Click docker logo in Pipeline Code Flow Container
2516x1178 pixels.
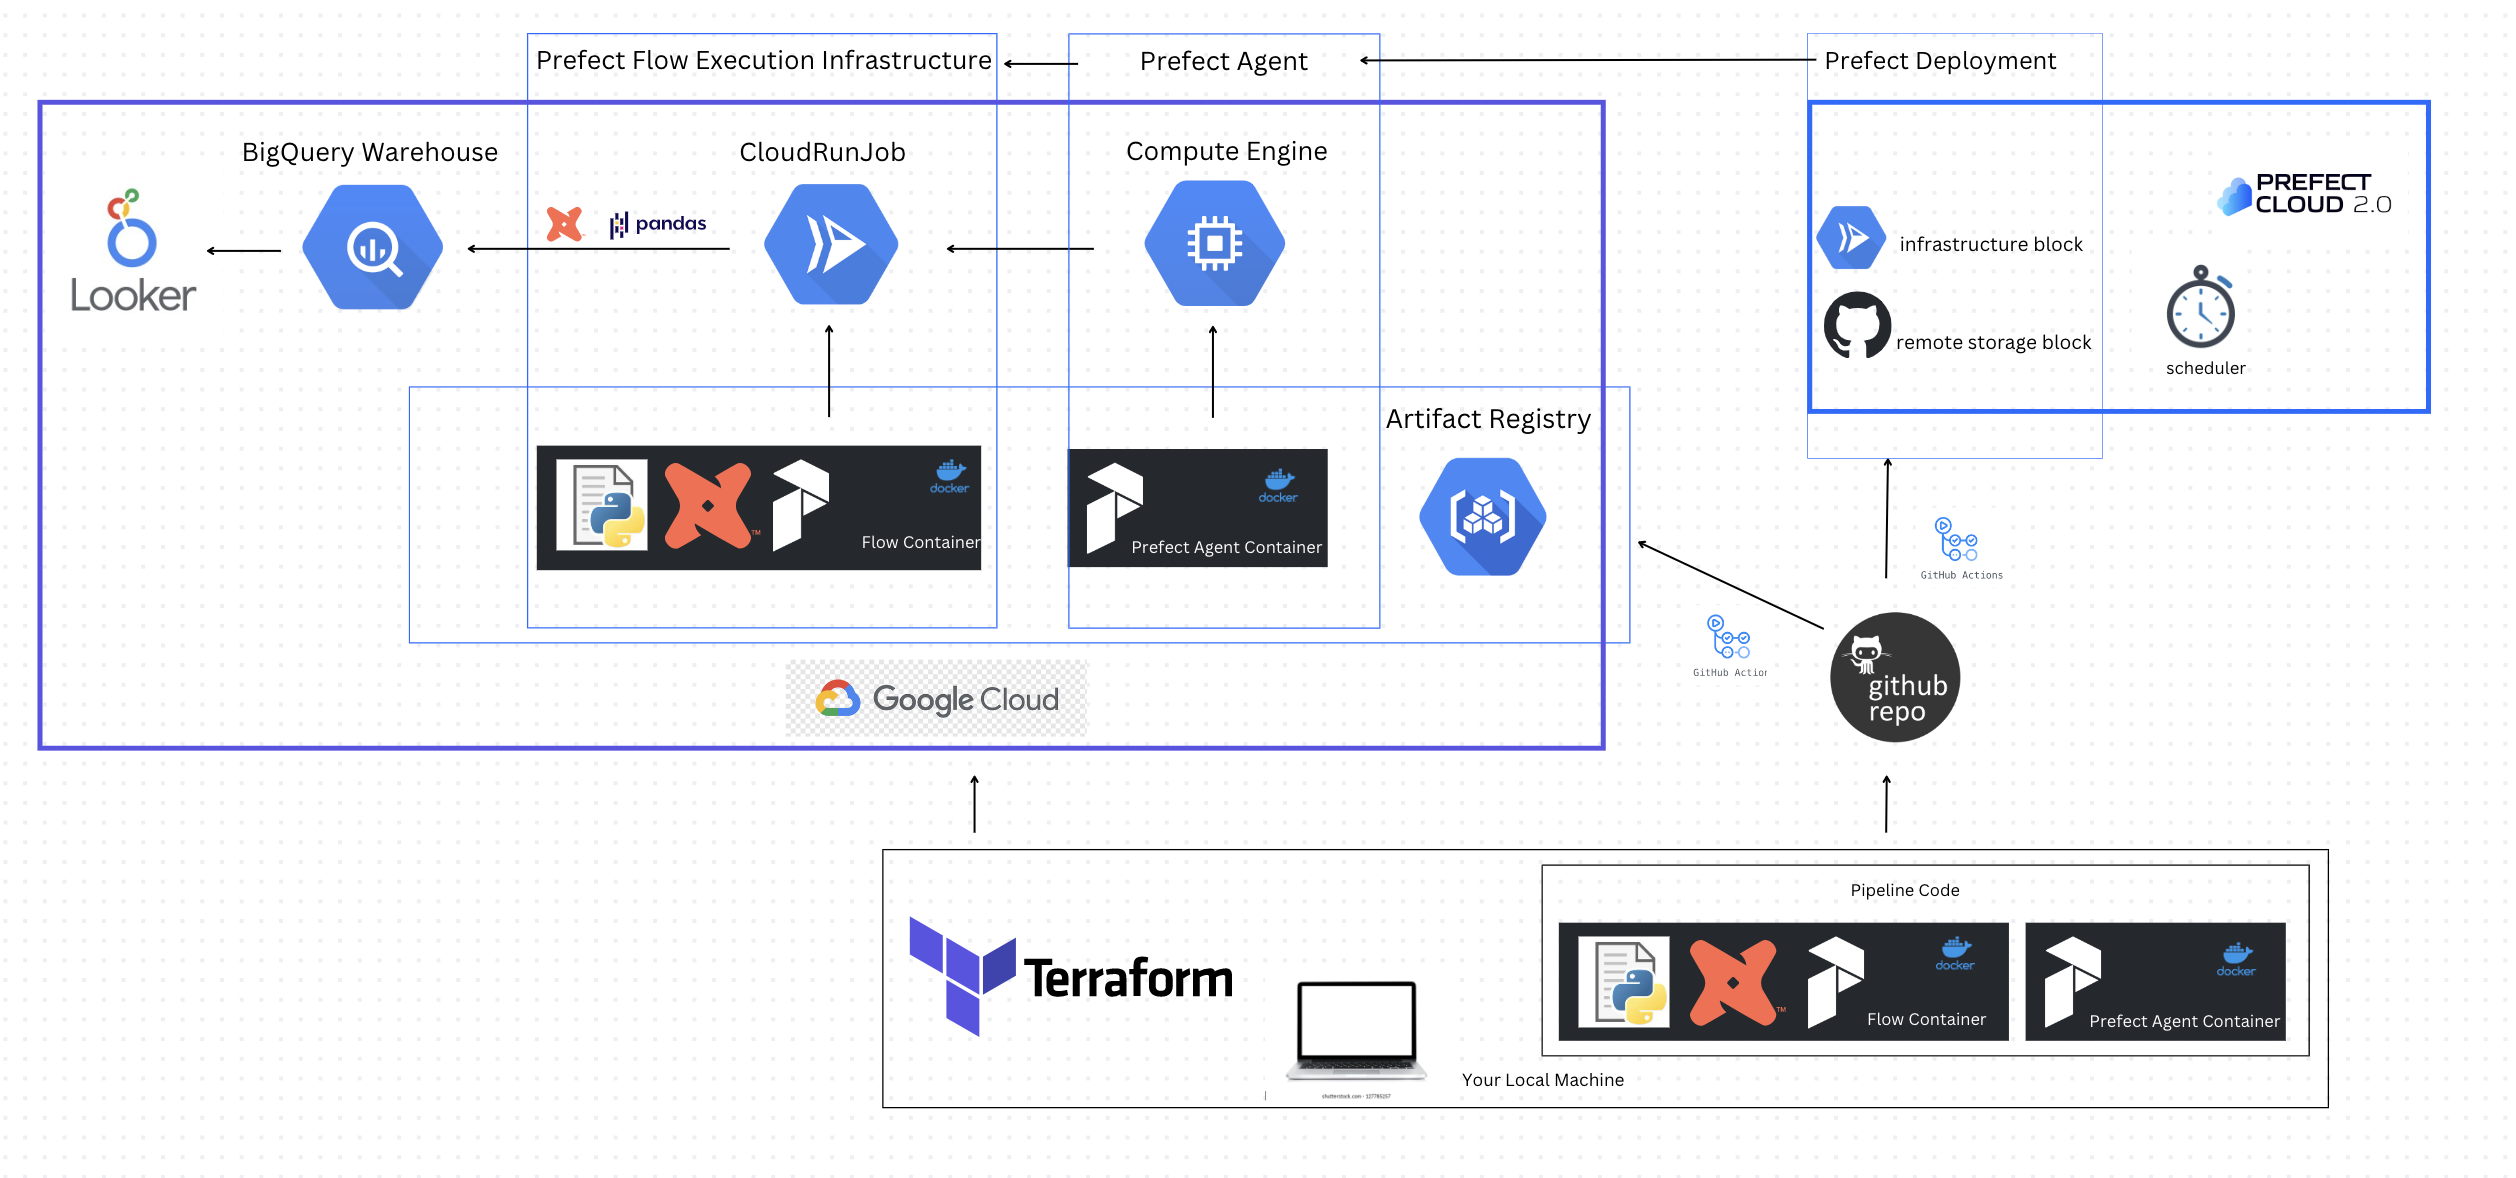point(1955,954)
